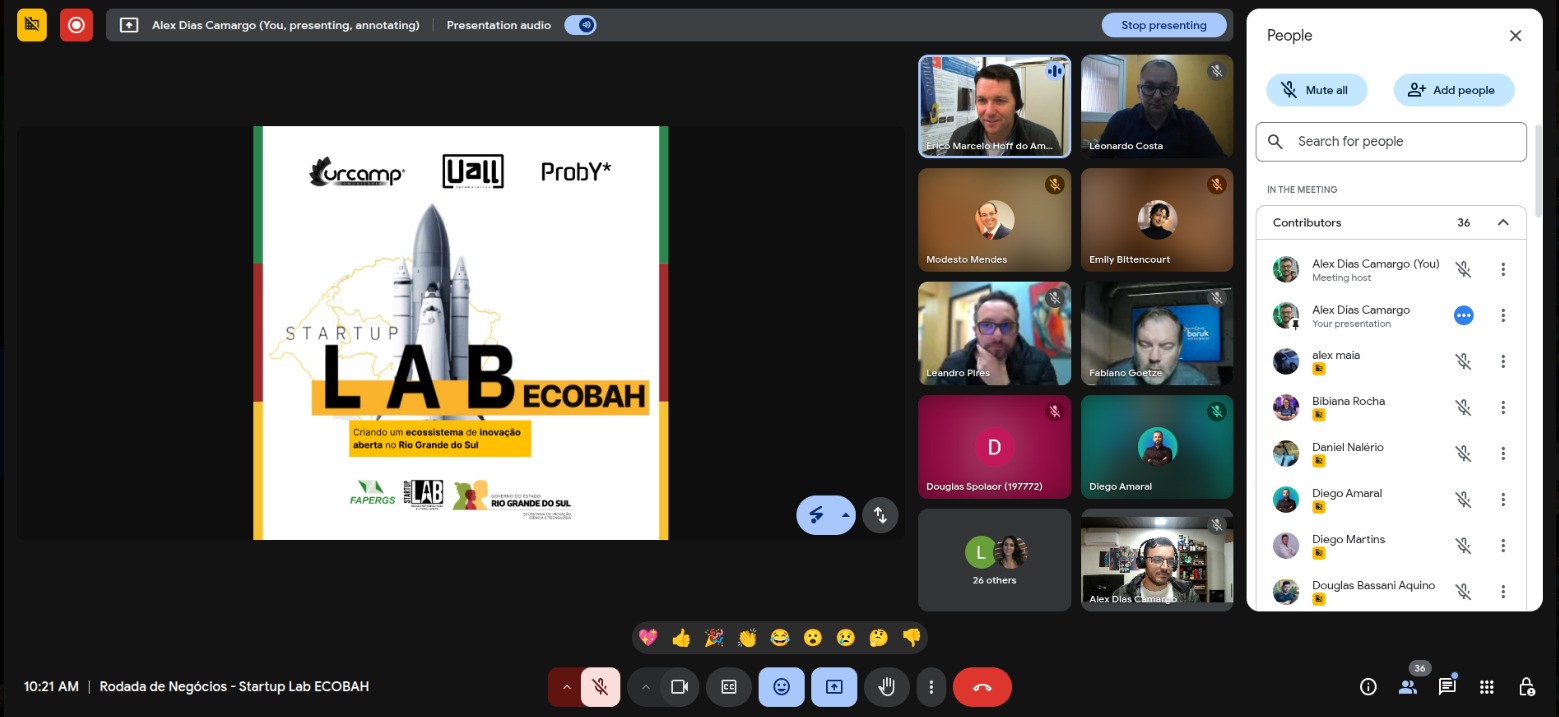
Task: Mute Daniel Nalério in the People list
Action: point(1463,453)
